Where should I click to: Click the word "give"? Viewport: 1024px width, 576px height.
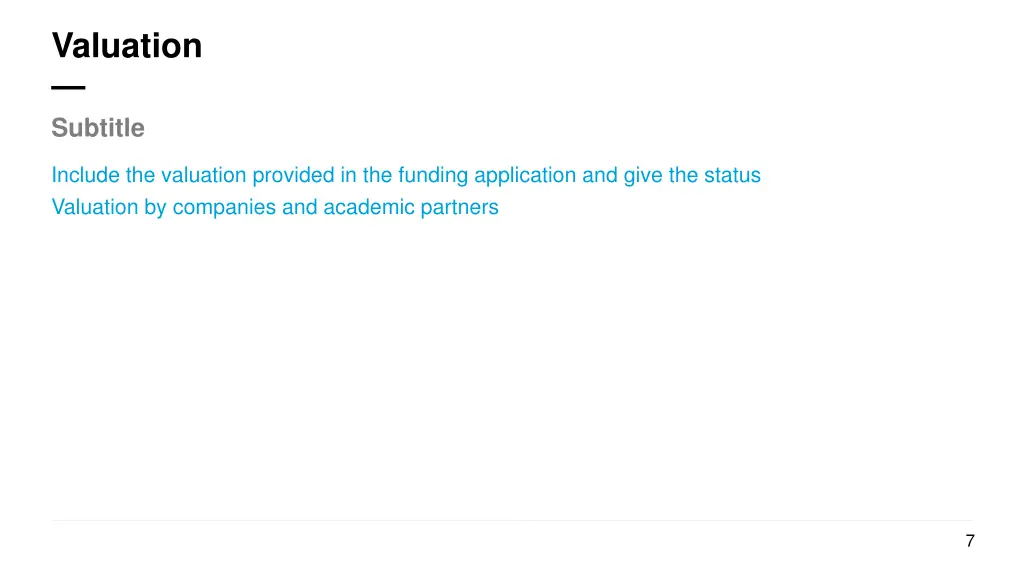pyautogui.click(x=643, y=176)
